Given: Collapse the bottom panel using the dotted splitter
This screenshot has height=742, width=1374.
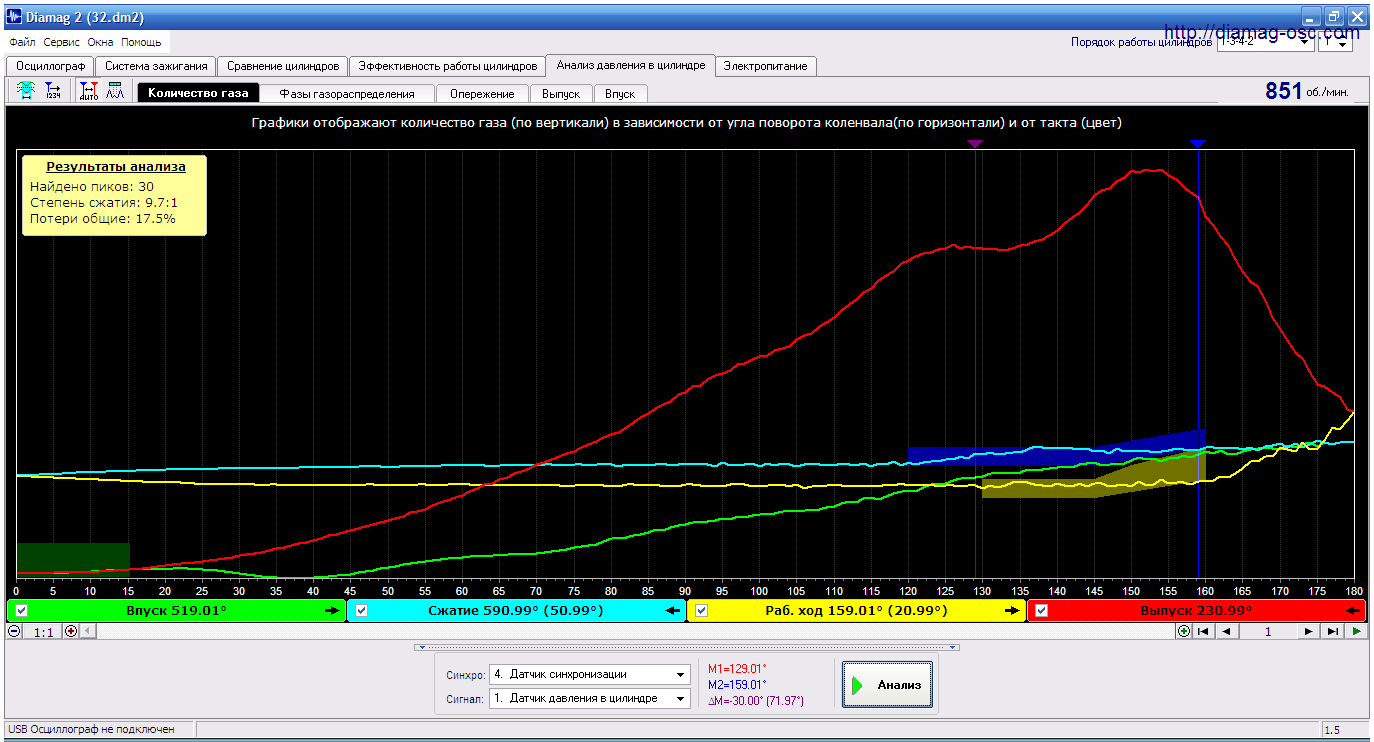Looking at the screenshot, I should (687, 647).
